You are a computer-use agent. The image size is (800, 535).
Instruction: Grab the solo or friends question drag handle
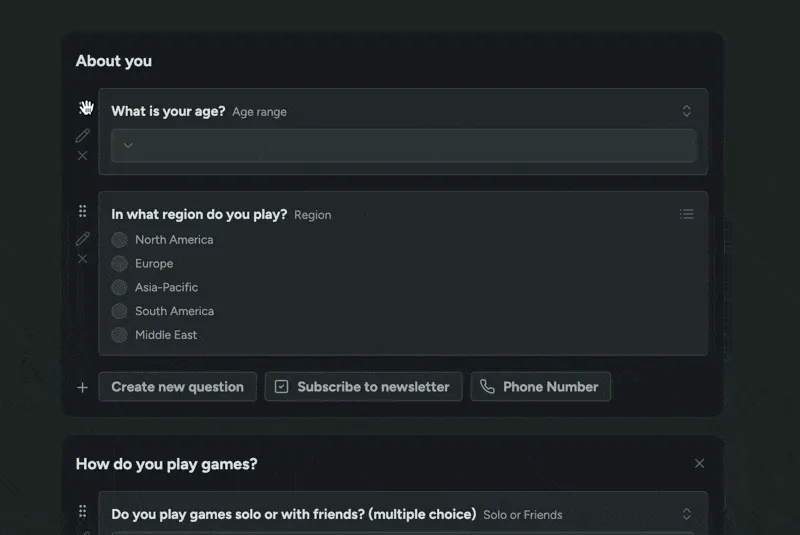pyautogui.click(x=83, y=512)
